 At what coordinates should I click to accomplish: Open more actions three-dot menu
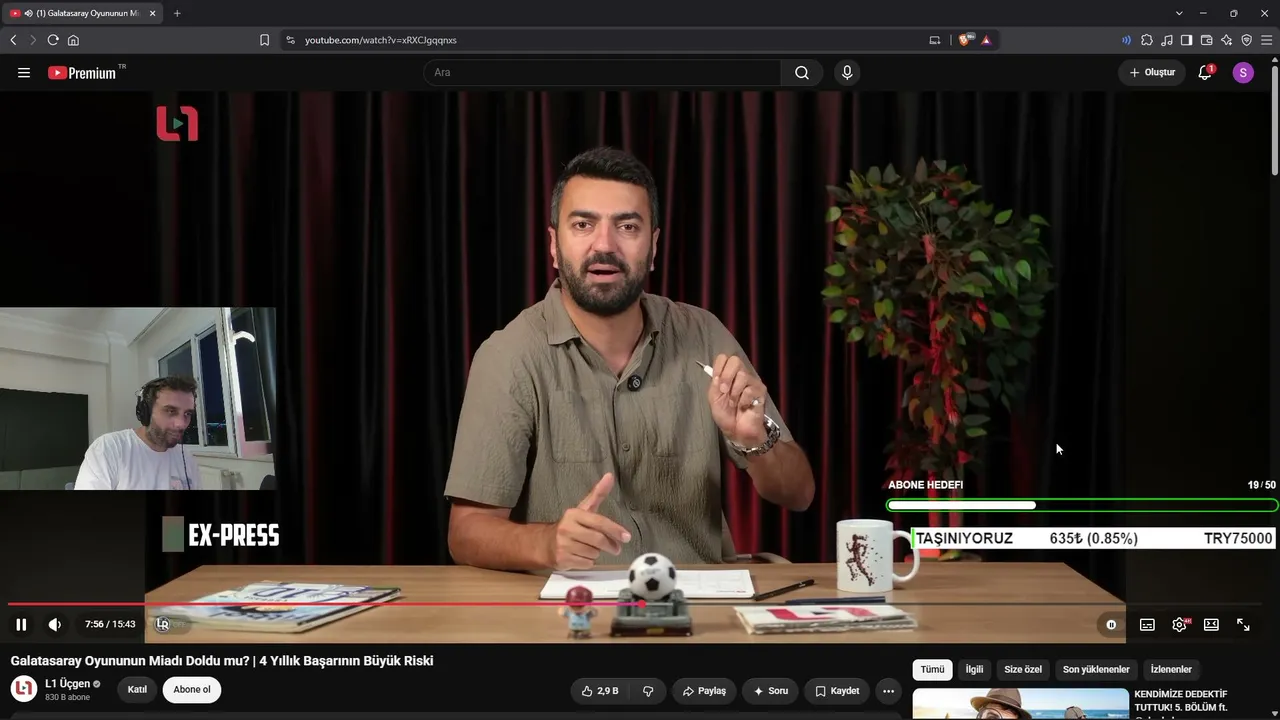tap(888, 691)
